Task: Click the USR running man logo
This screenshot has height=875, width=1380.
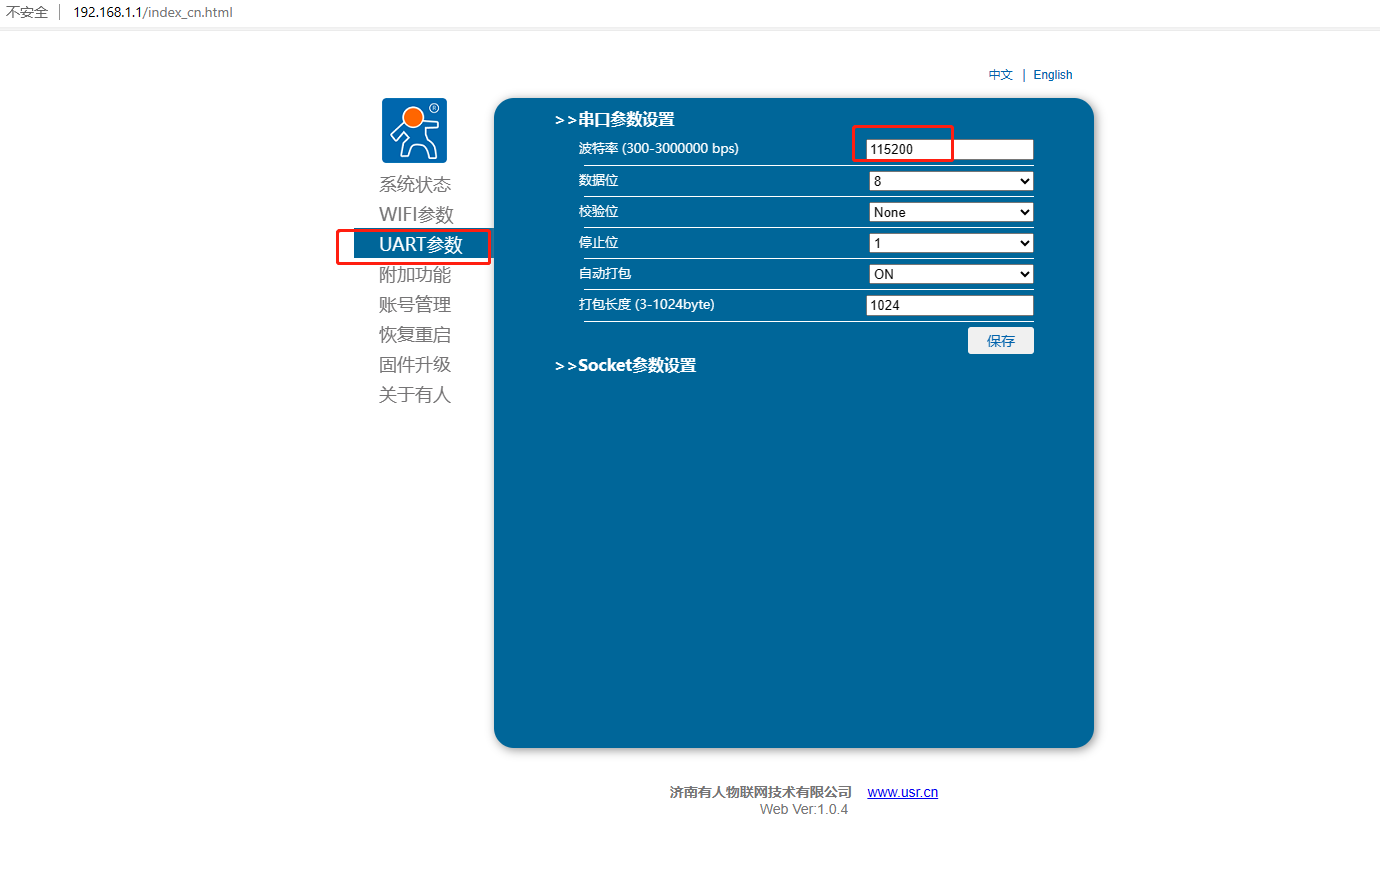Action: coord(414,130)
